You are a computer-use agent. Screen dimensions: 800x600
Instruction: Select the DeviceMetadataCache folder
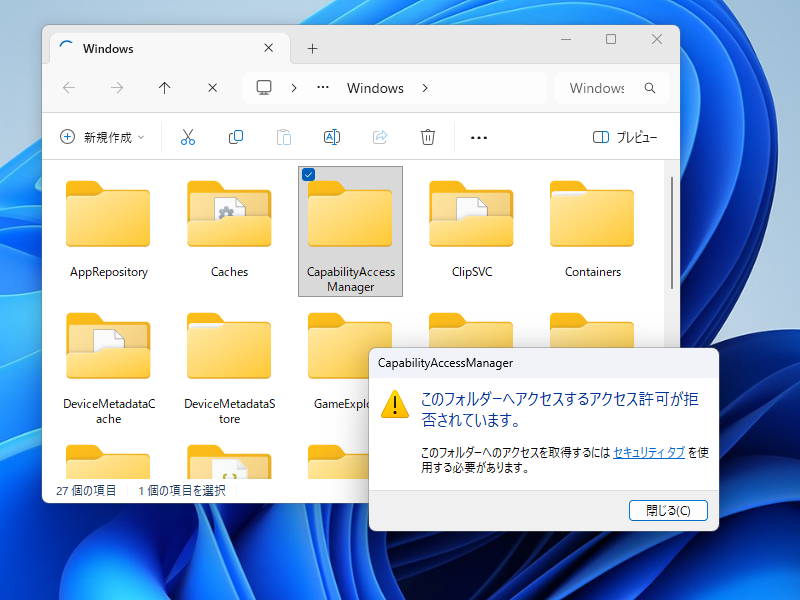(x=108, y=368)
